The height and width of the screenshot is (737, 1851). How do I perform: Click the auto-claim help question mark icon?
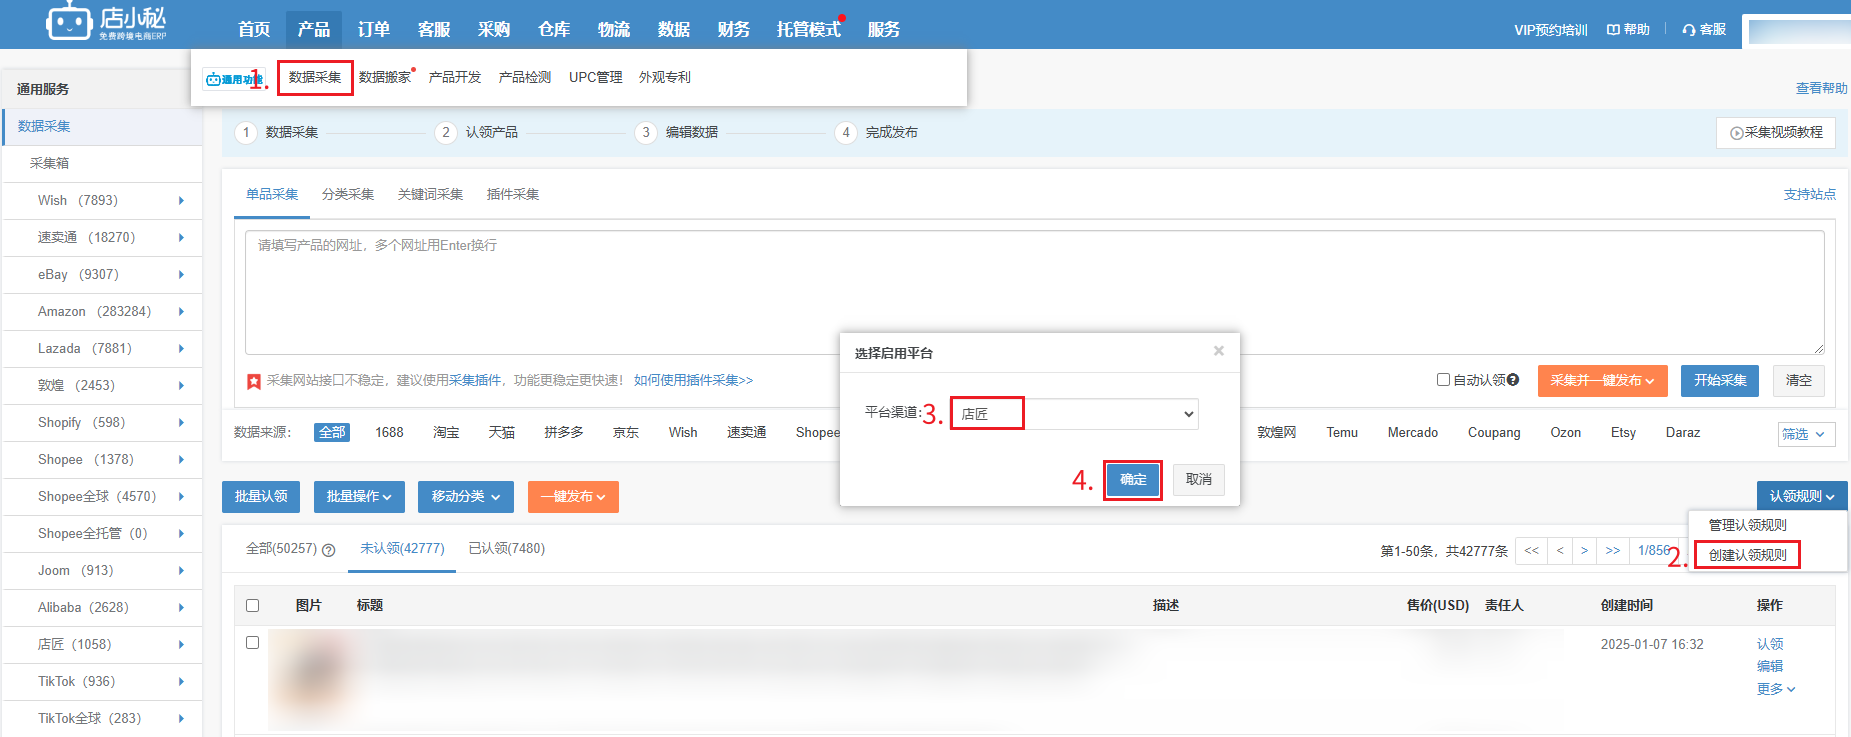(x=1513, y=380)
